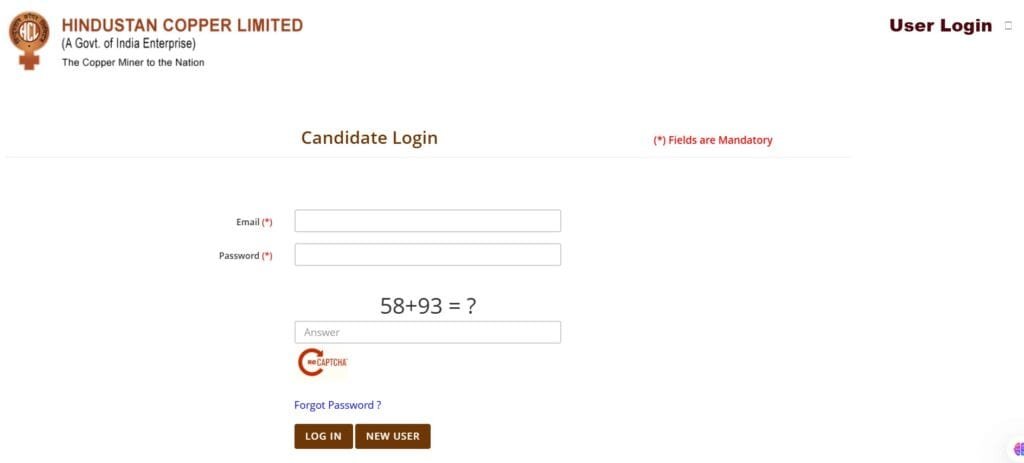Refresh the captcha using reCAPTCHA icon
Screen dimensions: 1024x463
point(311,362)
